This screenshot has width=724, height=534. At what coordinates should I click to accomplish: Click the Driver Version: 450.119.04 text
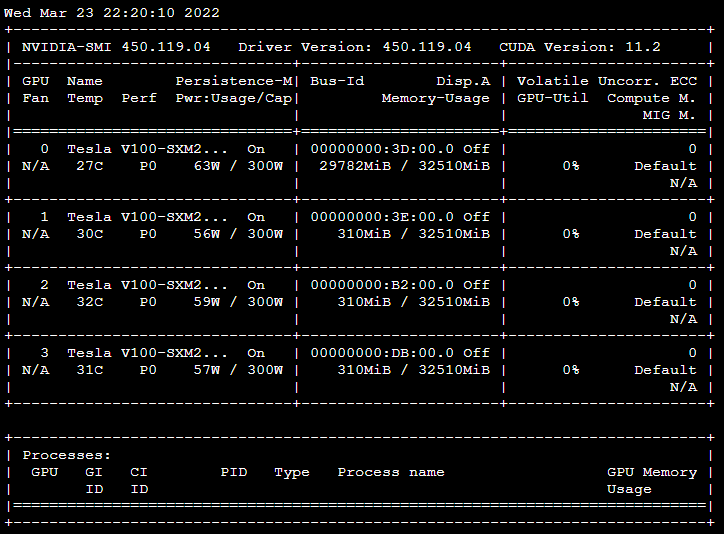click(355, 47)
